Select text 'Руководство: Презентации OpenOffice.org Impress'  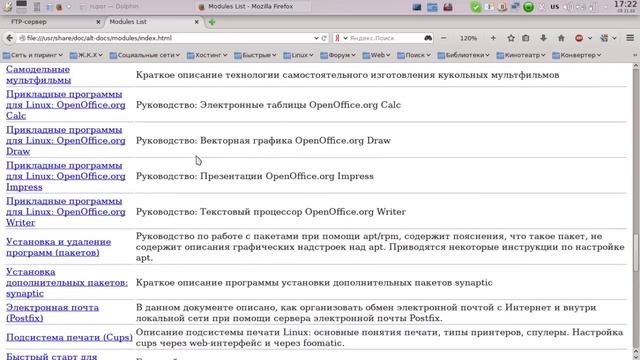[x=255, y=176]
